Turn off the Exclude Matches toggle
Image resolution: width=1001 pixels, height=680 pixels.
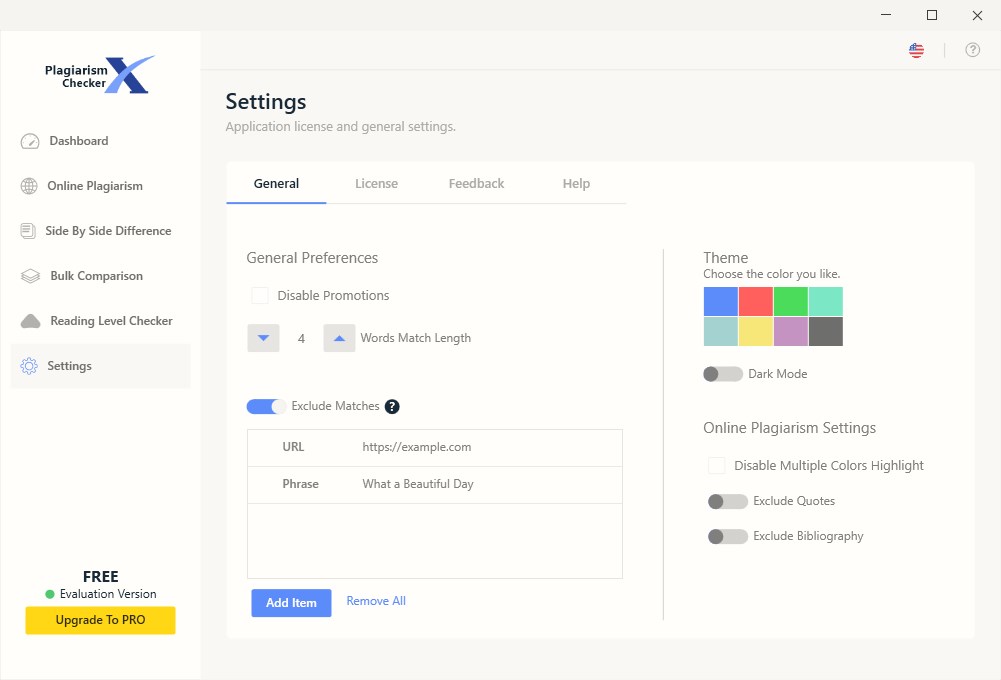[x=265, y=406]
